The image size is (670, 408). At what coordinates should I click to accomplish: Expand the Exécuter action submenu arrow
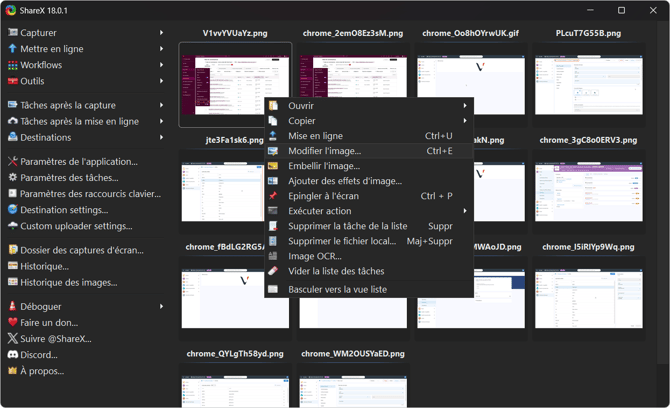pos(465,211)
